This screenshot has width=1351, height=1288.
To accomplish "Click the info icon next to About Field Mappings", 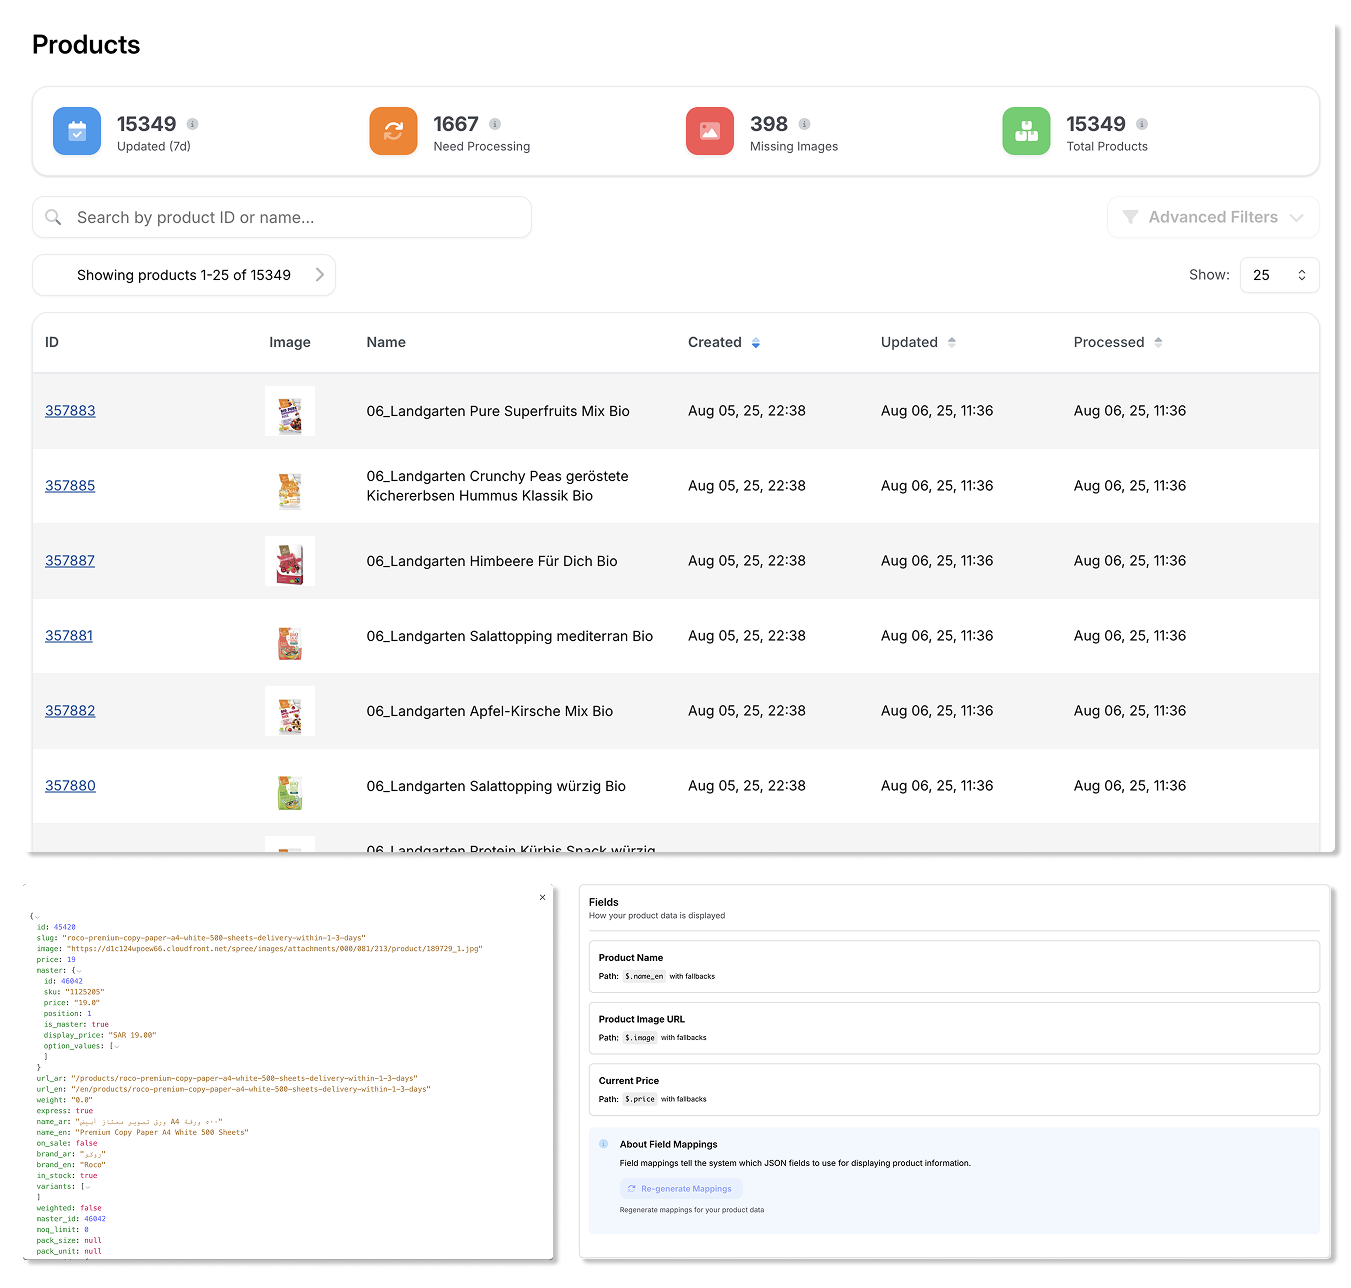I will (603, 1144).
